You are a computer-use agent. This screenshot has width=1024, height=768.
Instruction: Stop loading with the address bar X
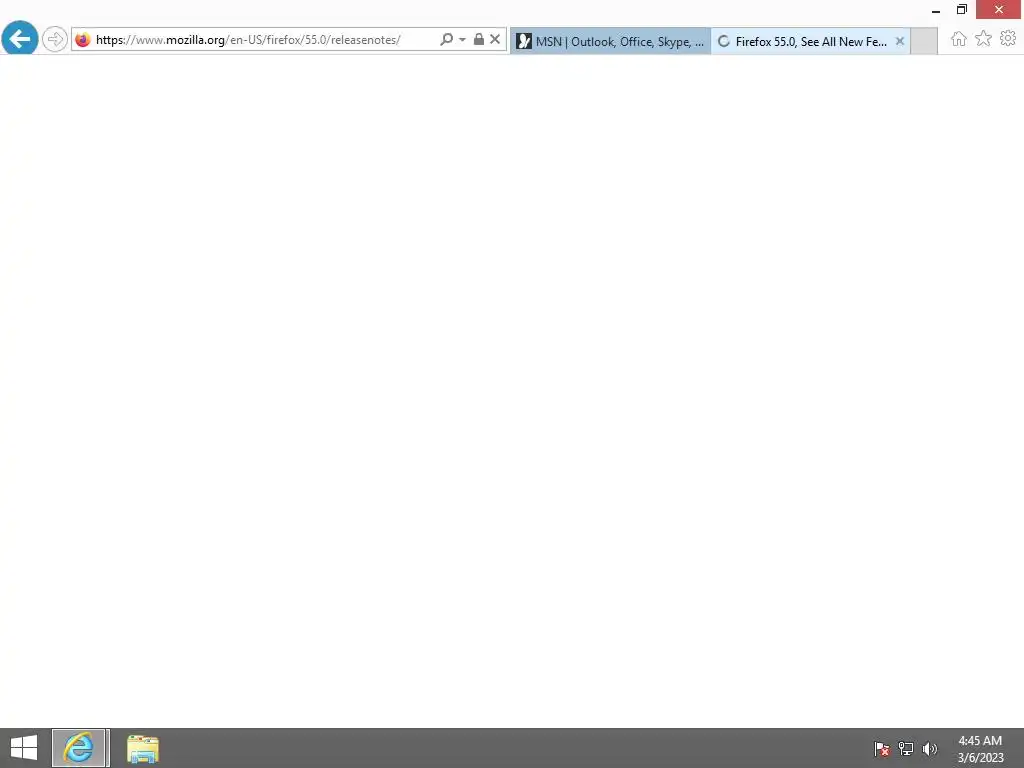pos(495,39)
